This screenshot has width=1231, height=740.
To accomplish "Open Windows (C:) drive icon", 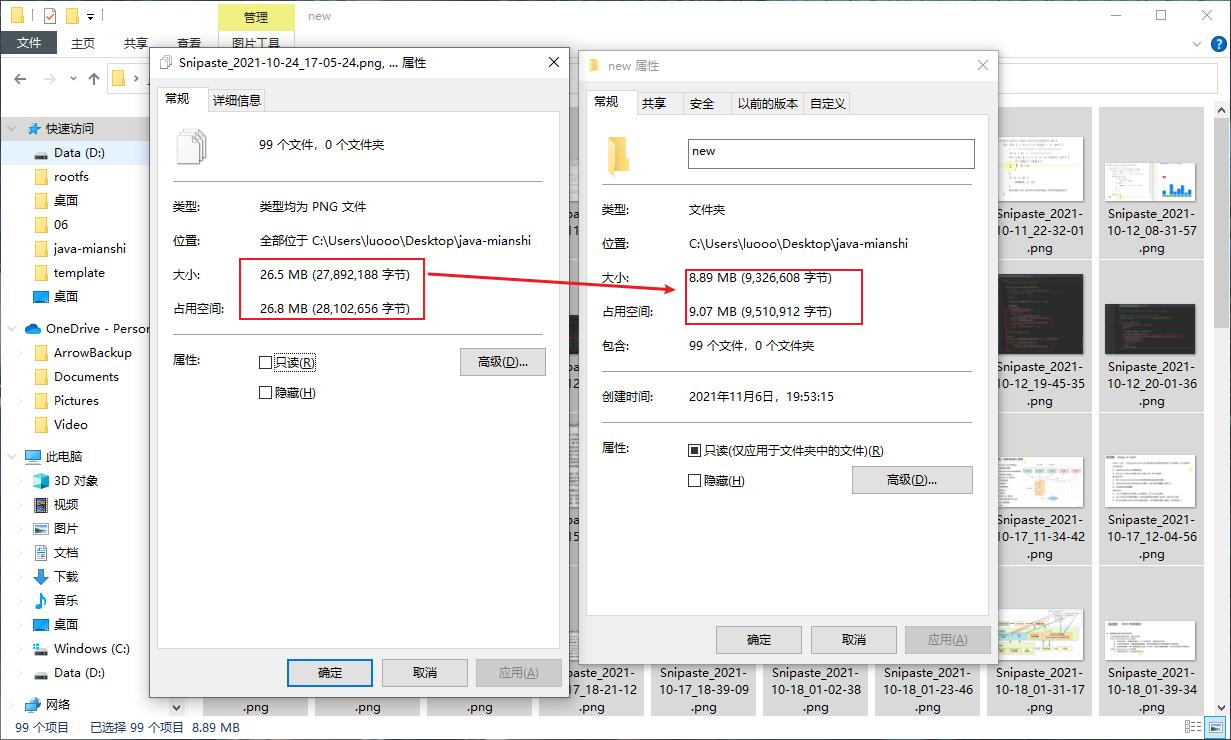I will coord(41,649).
